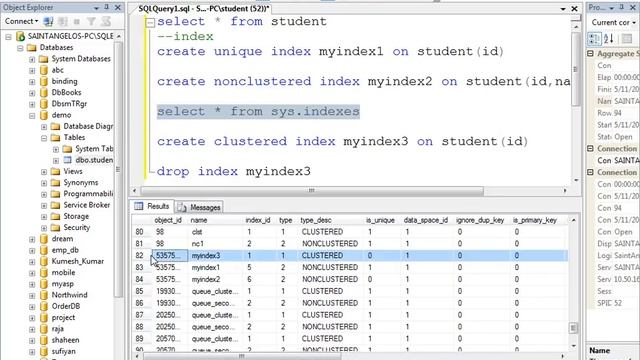The width and height of the screenshot is (640, 360).
Task: Select the Kumesh_Kumar database icon
Action: click(x=44, y=261)
